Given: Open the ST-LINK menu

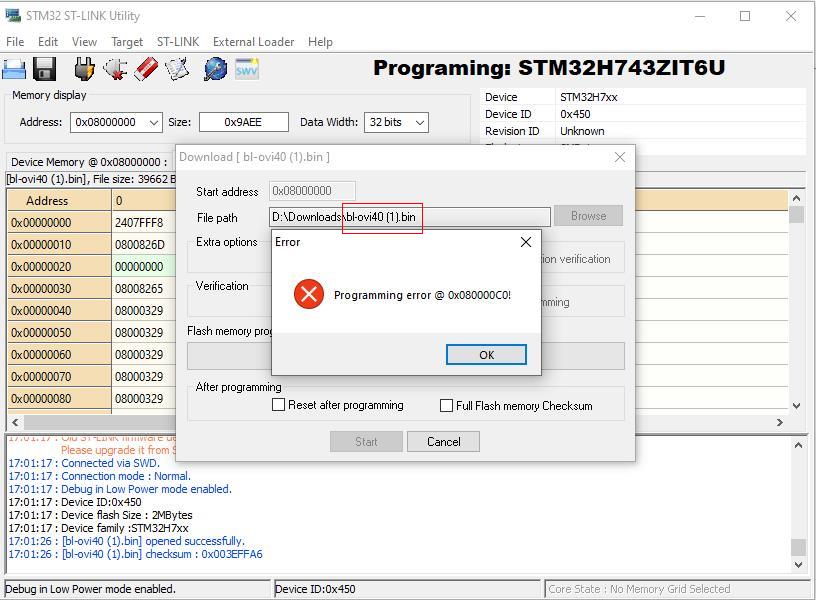Looking at the screenshot, I should 178,42.
